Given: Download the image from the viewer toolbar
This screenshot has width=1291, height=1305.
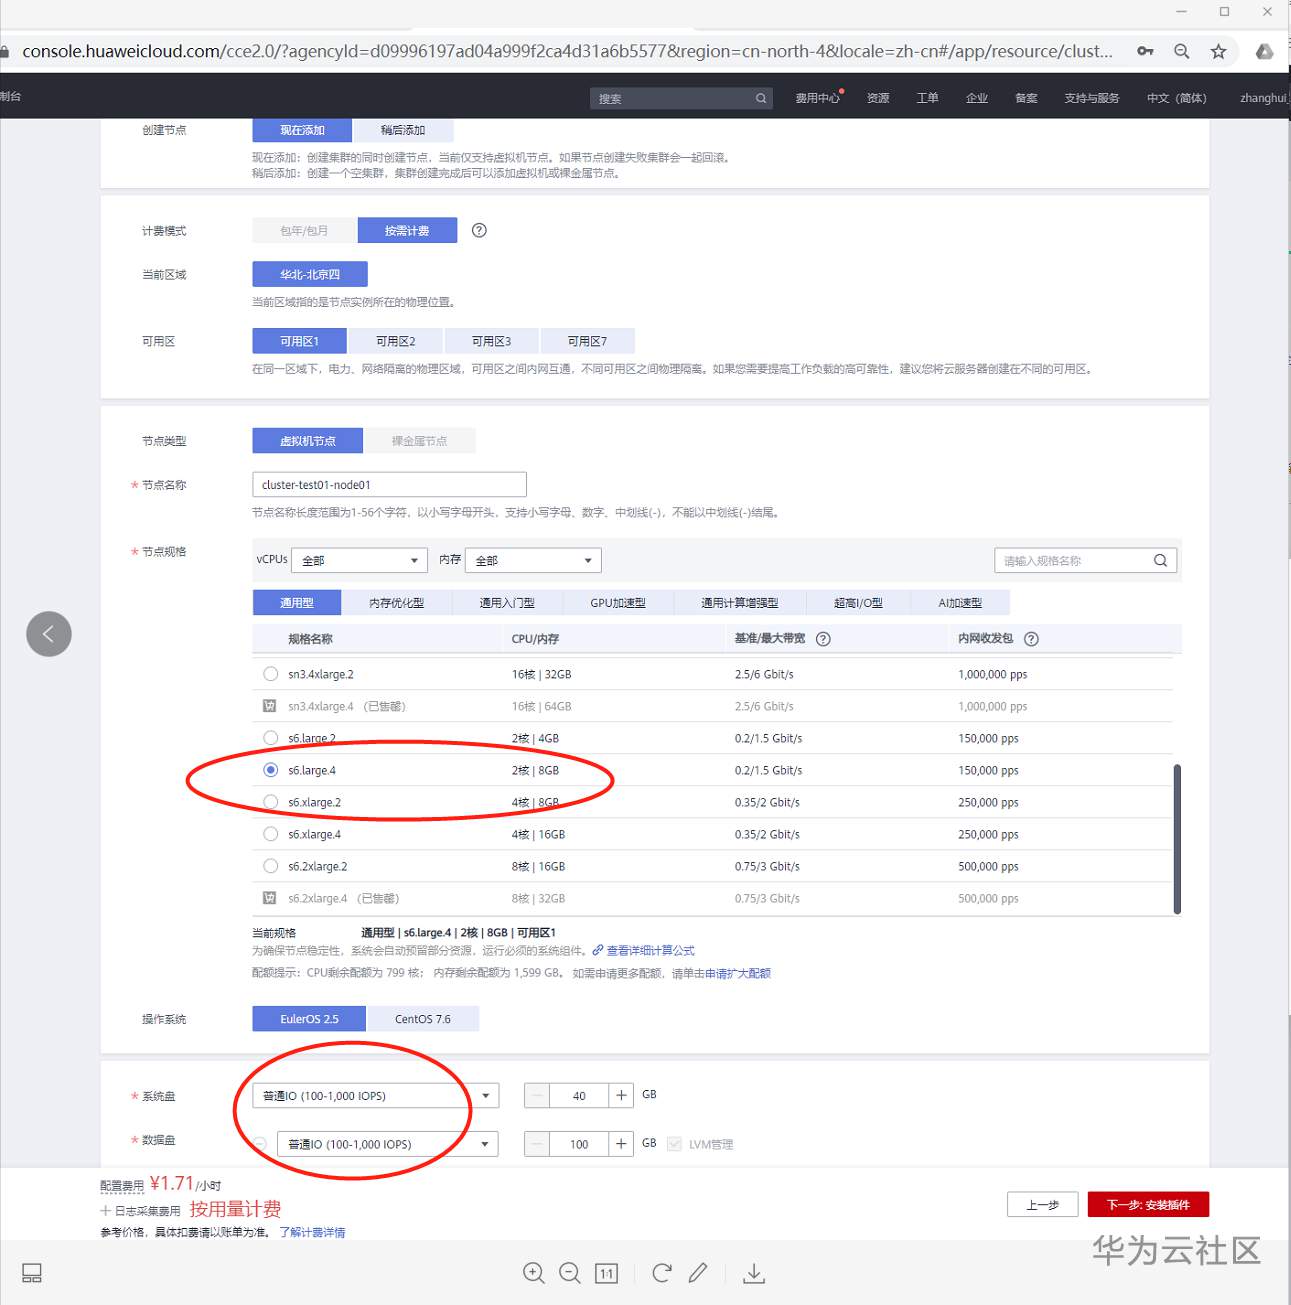Looking at the screenshot, I should click(754, 1273).
